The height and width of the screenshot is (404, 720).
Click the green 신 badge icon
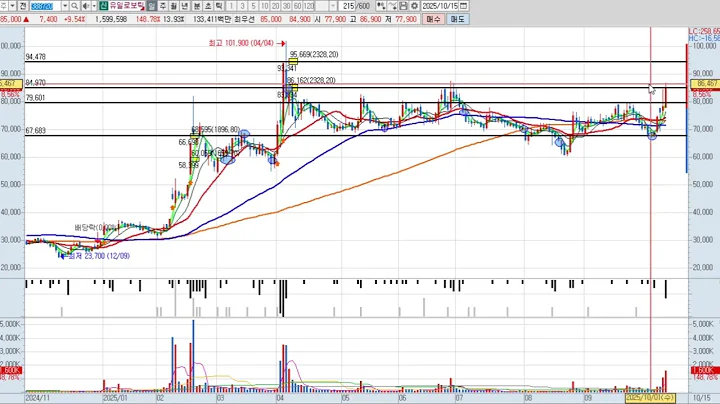click(x=103, y=6)
